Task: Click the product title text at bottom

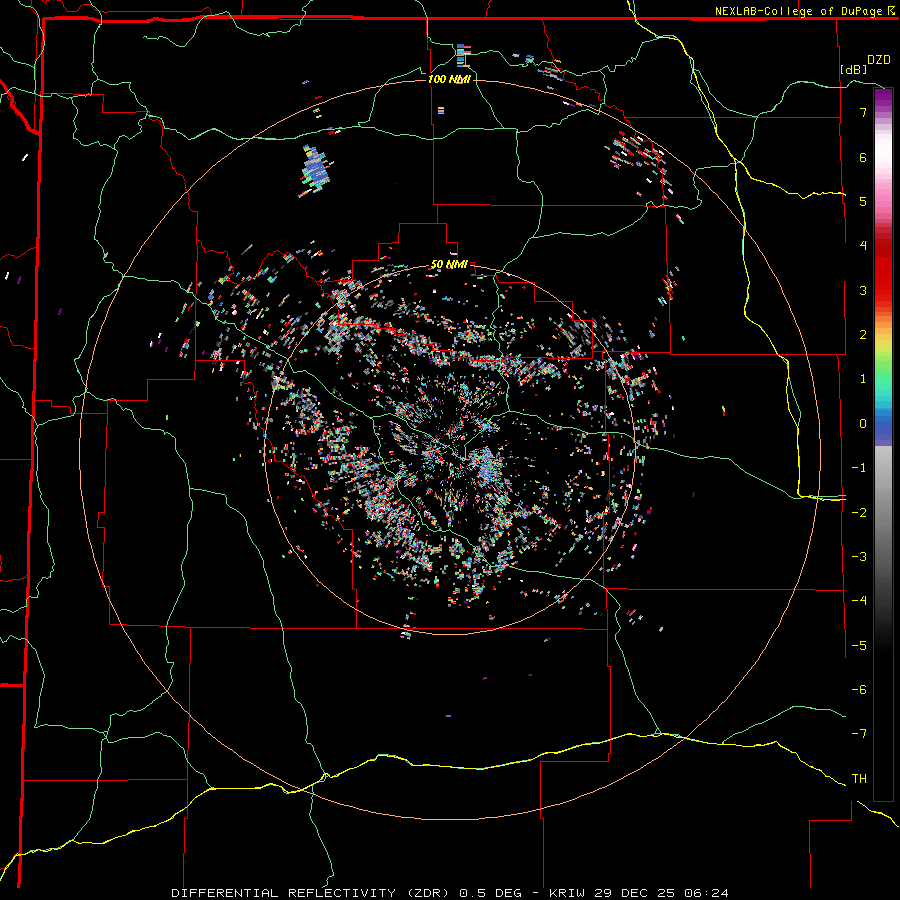Action: point(450,893)
